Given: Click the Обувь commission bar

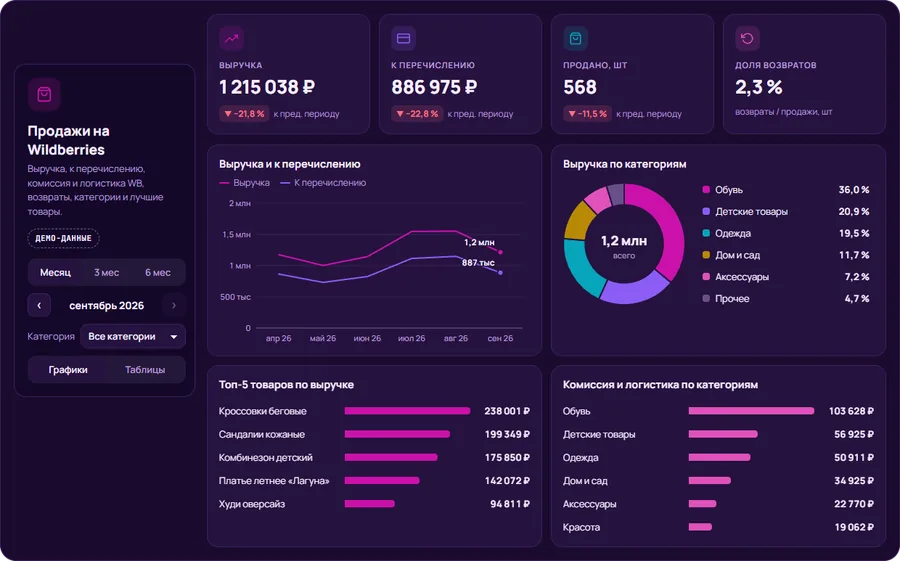Looking at the screenshot, I should pyautogui.click(x=751, y=411).
